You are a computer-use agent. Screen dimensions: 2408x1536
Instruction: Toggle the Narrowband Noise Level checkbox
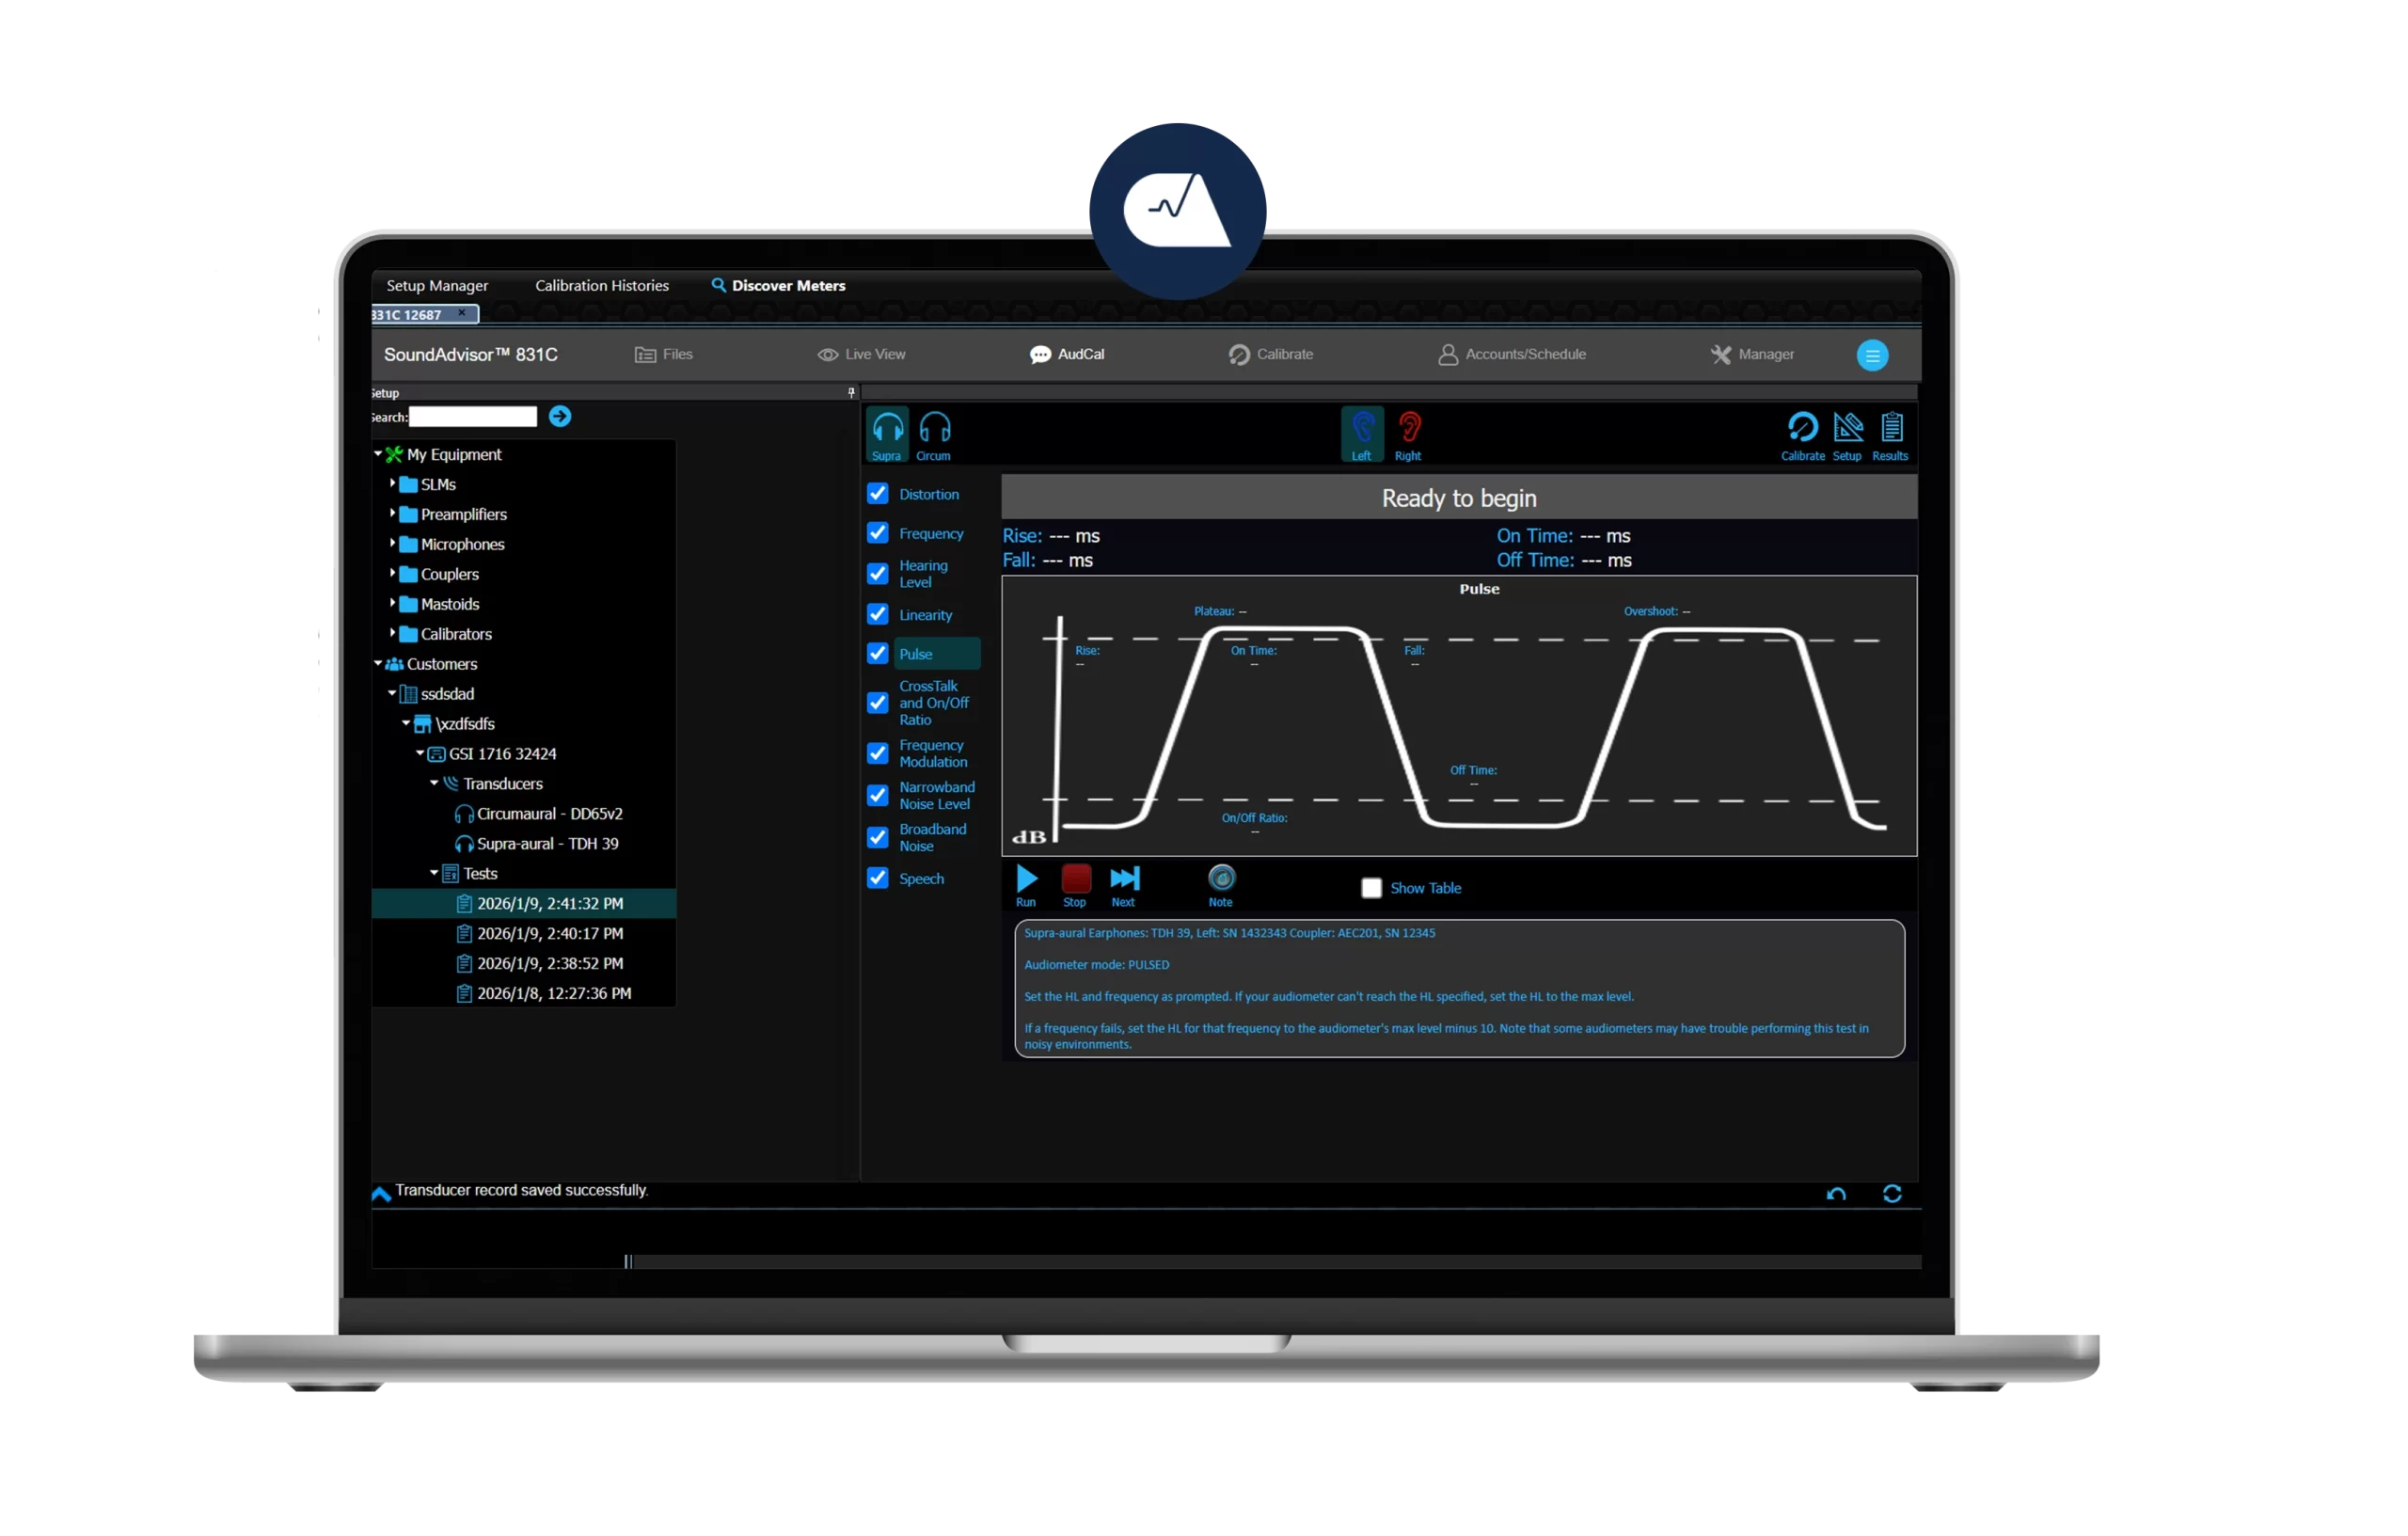(878, 796)
